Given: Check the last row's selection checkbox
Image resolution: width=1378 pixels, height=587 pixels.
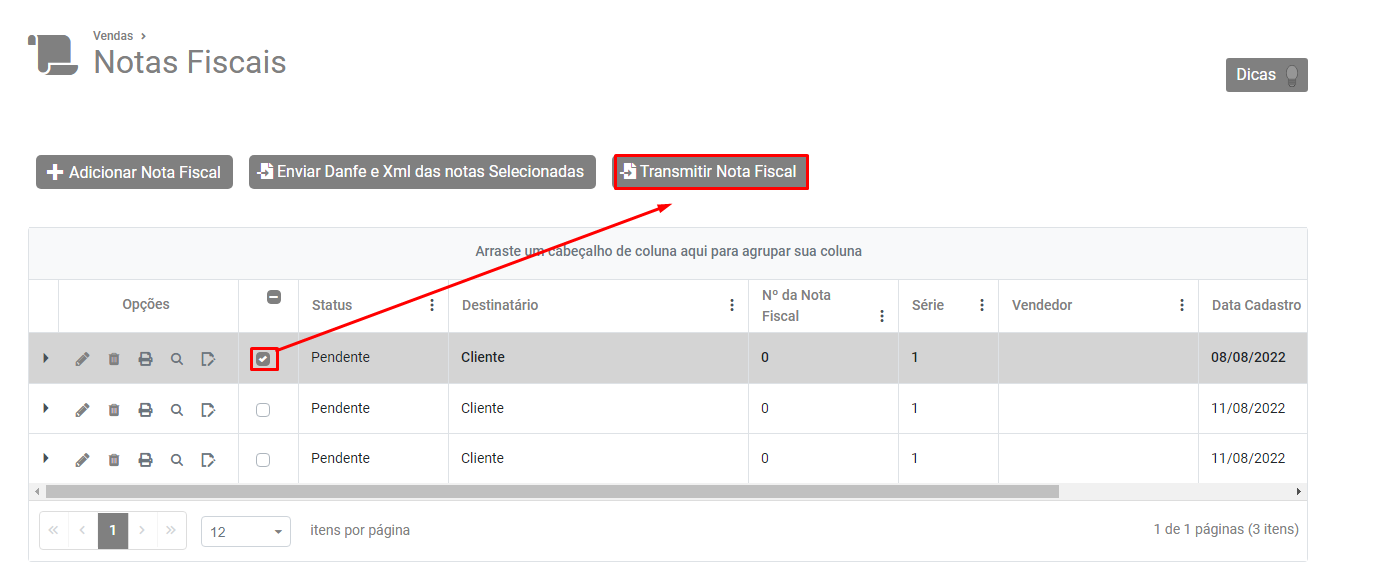Looking at the screenshot, I should tap(263, 460).
